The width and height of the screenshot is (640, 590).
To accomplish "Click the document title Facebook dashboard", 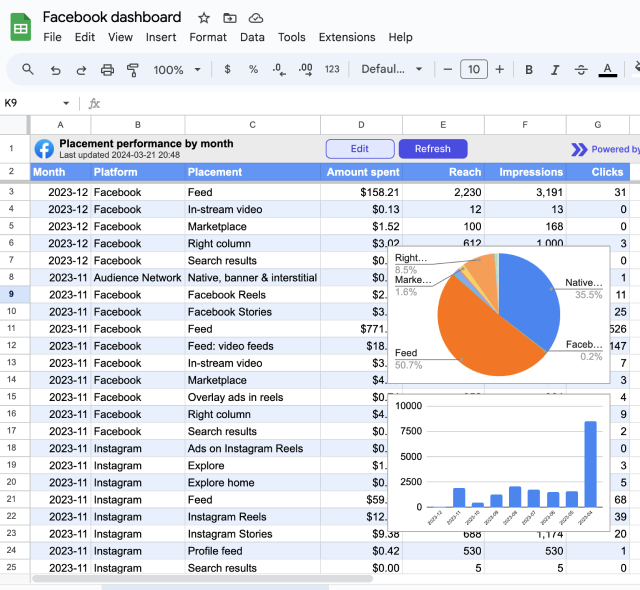I will pos(112,17).
